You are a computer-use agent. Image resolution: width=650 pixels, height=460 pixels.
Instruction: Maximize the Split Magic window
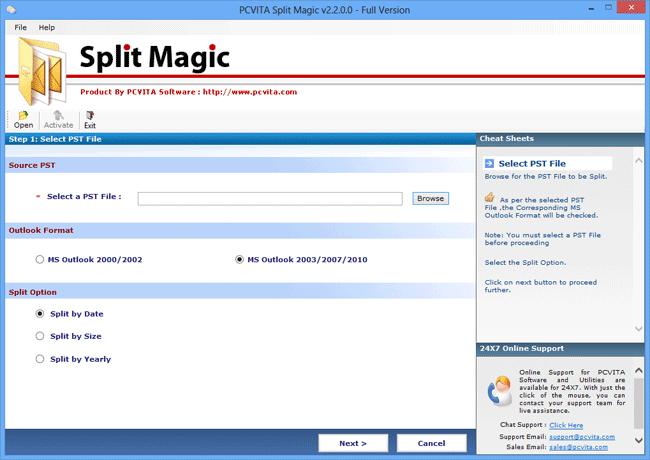[608, 7]
